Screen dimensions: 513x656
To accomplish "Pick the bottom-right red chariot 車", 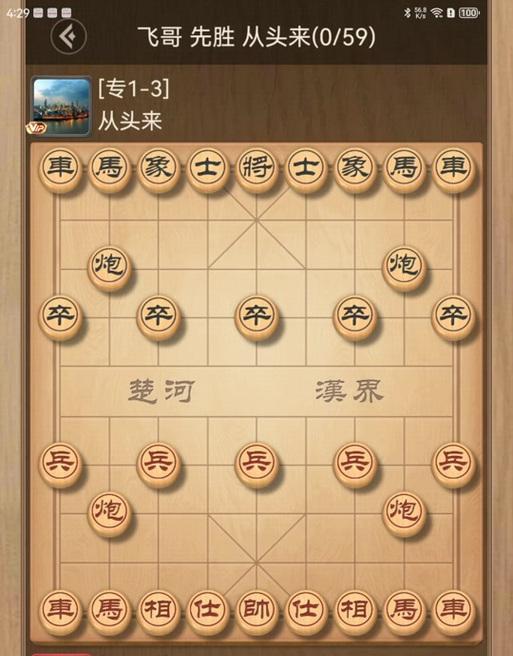I will click(453, 611).
